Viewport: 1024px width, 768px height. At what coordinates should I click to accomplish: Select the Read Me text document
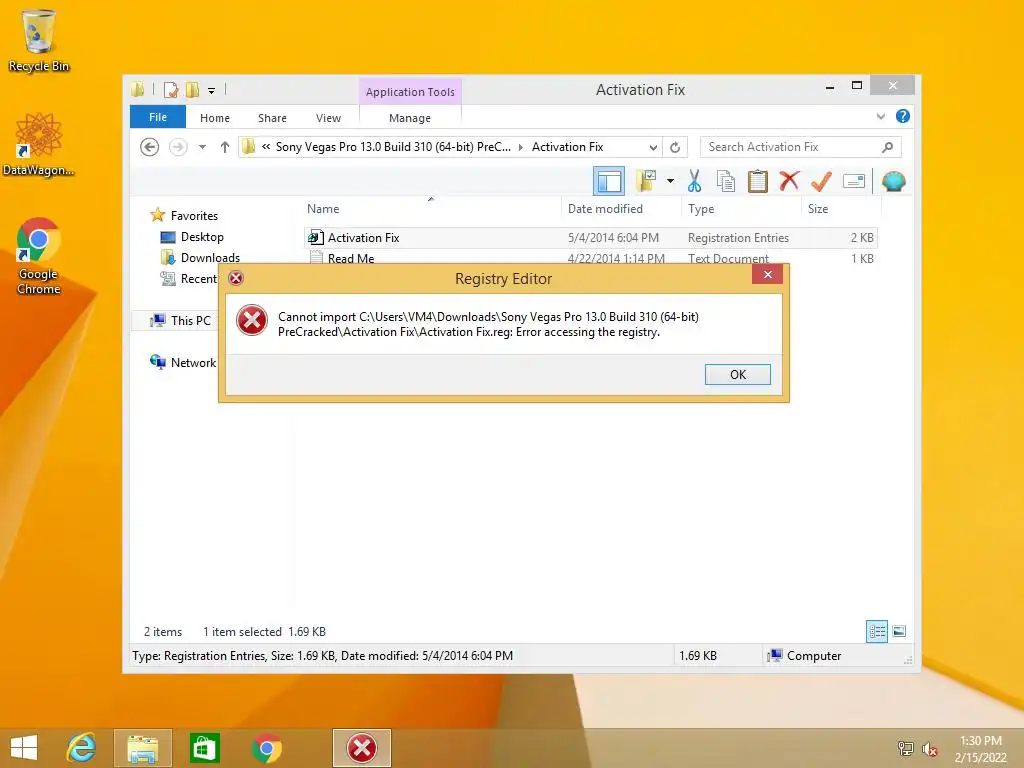[x=590, y=258]
